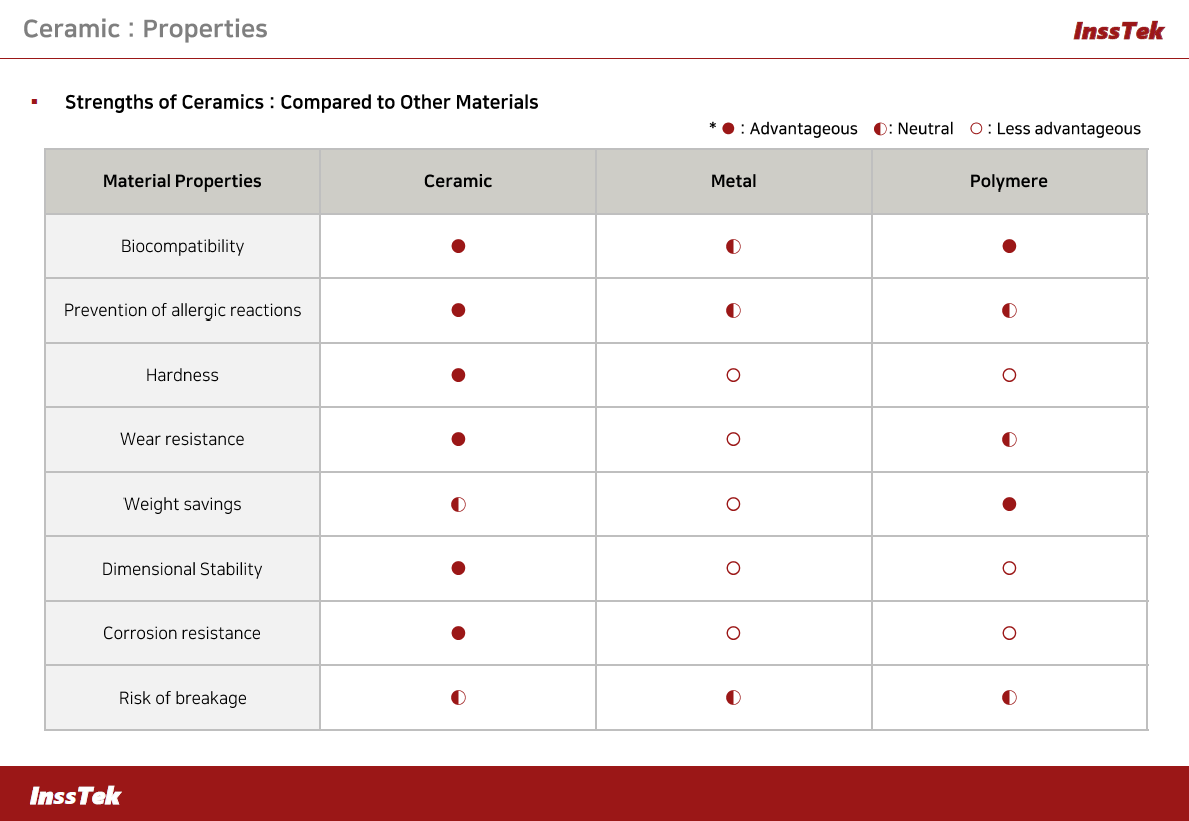Click the Dimensional Stability row label

coord(182,569)
